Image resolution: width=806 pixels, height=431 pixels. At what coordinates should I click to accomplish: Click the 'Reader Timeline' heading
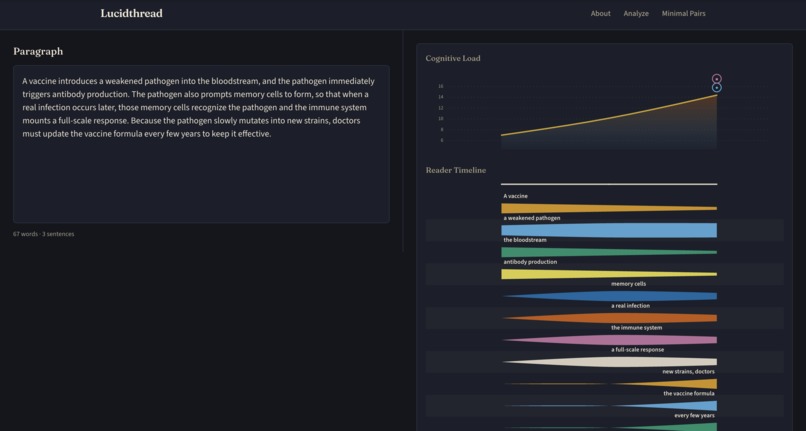click(455, 170)
